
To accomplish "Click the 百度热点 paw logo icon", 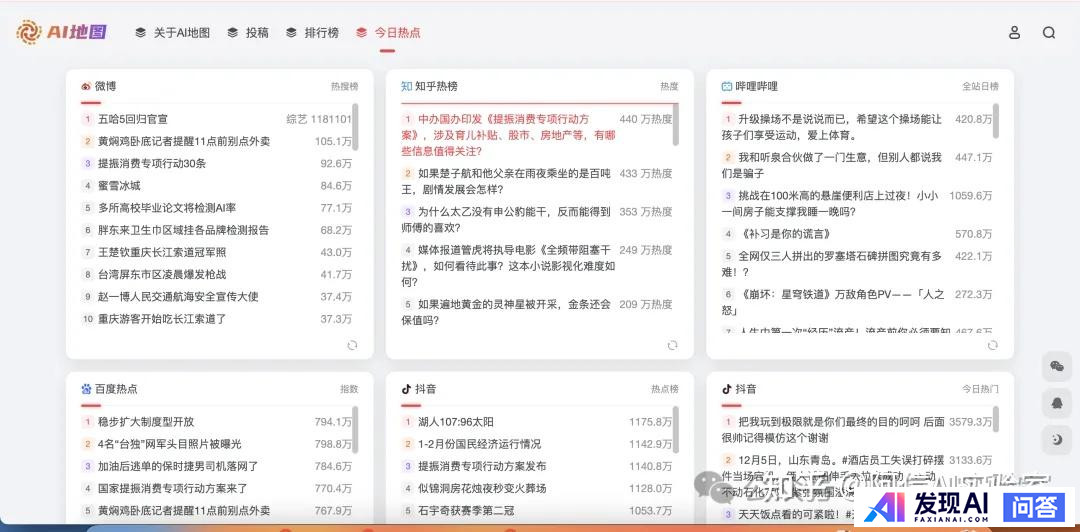I will click(x=86, y=389).
